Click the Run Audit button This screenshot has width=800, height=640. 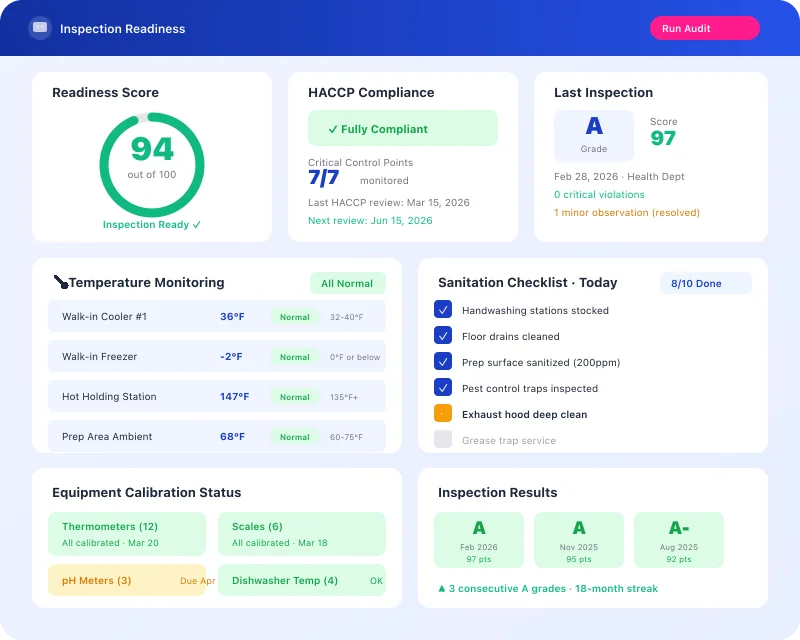(704, 28)
